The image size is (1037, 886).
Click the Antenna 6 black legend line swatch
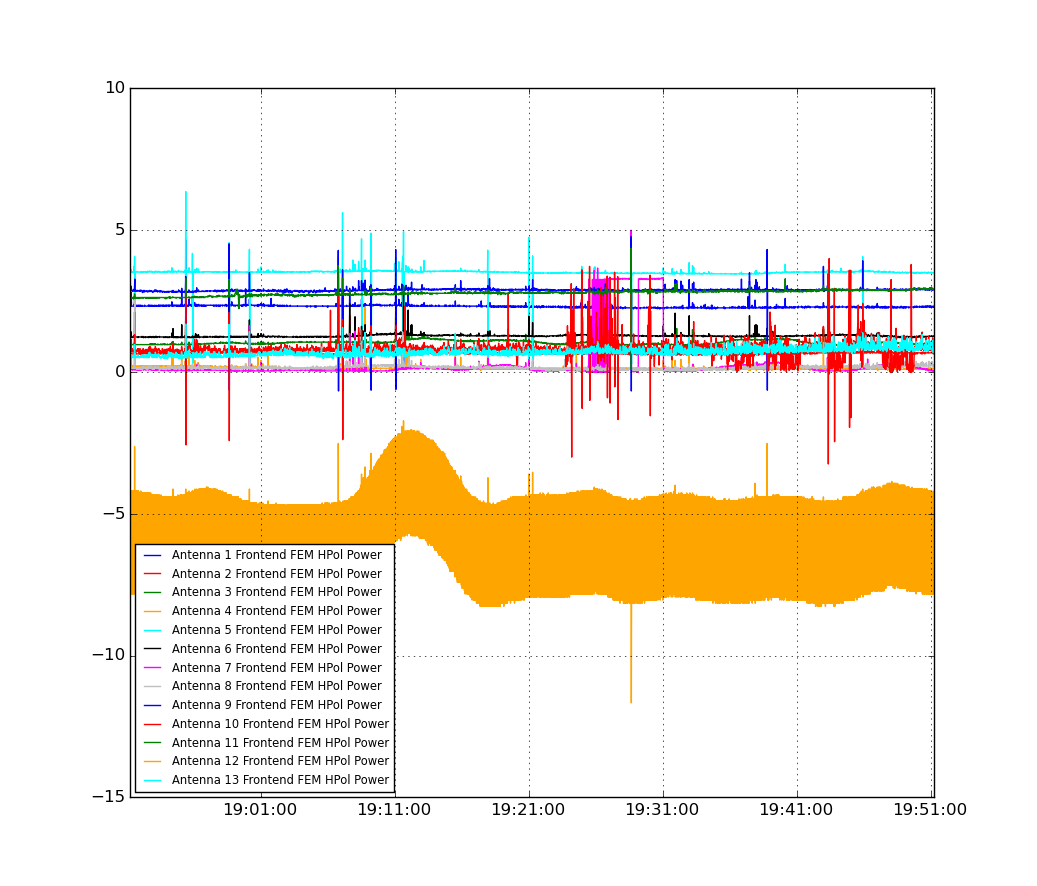pos(153,649)
